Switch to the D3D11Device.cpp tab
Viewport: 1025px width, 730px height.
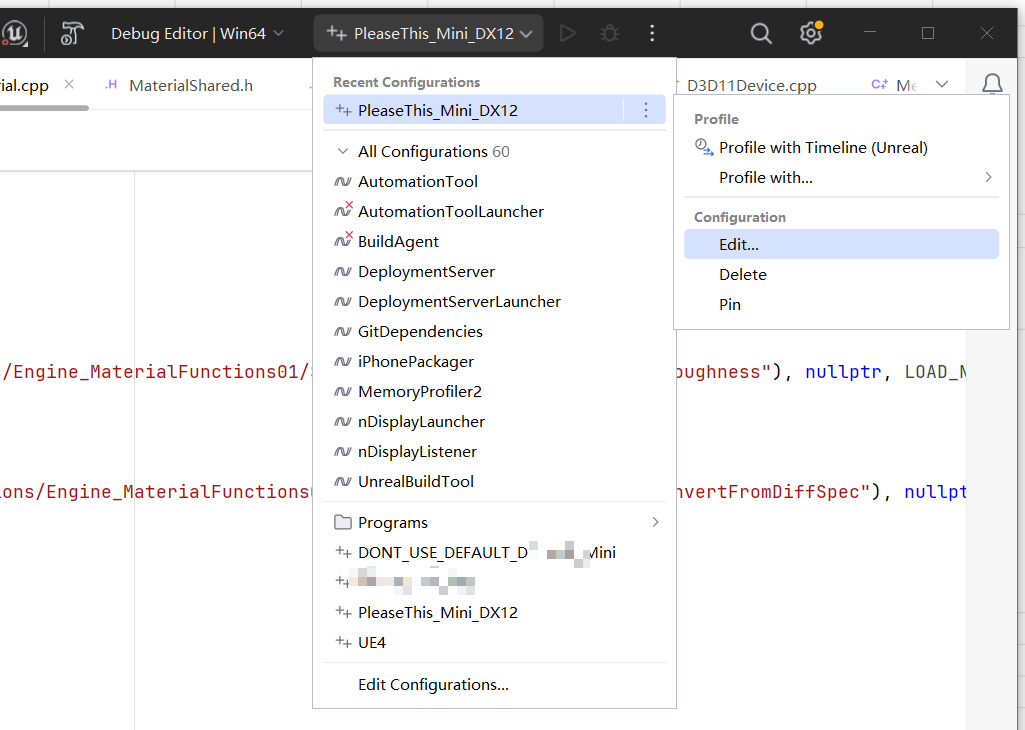(752, 86)
